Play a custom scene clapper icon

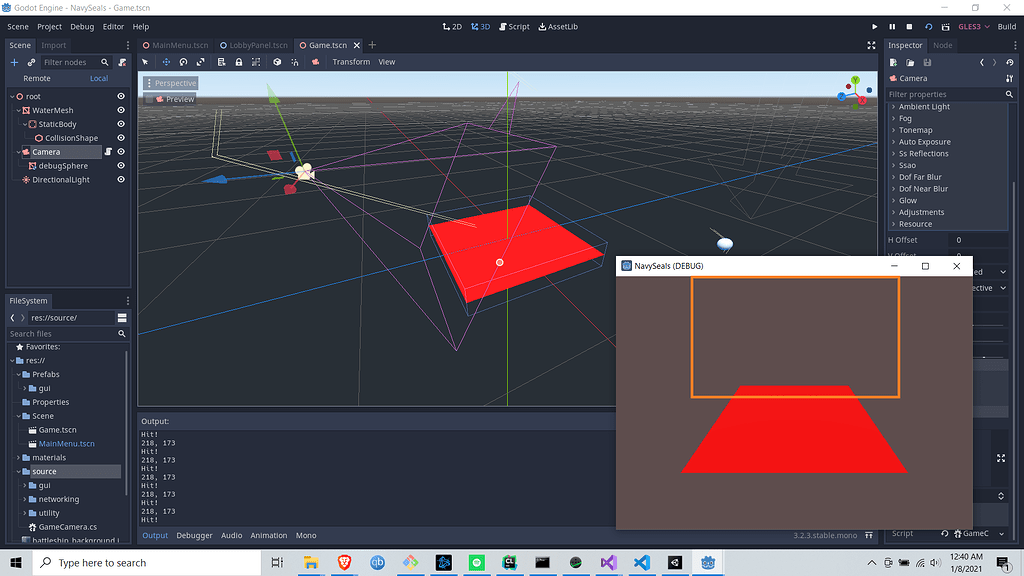point(946,27)
